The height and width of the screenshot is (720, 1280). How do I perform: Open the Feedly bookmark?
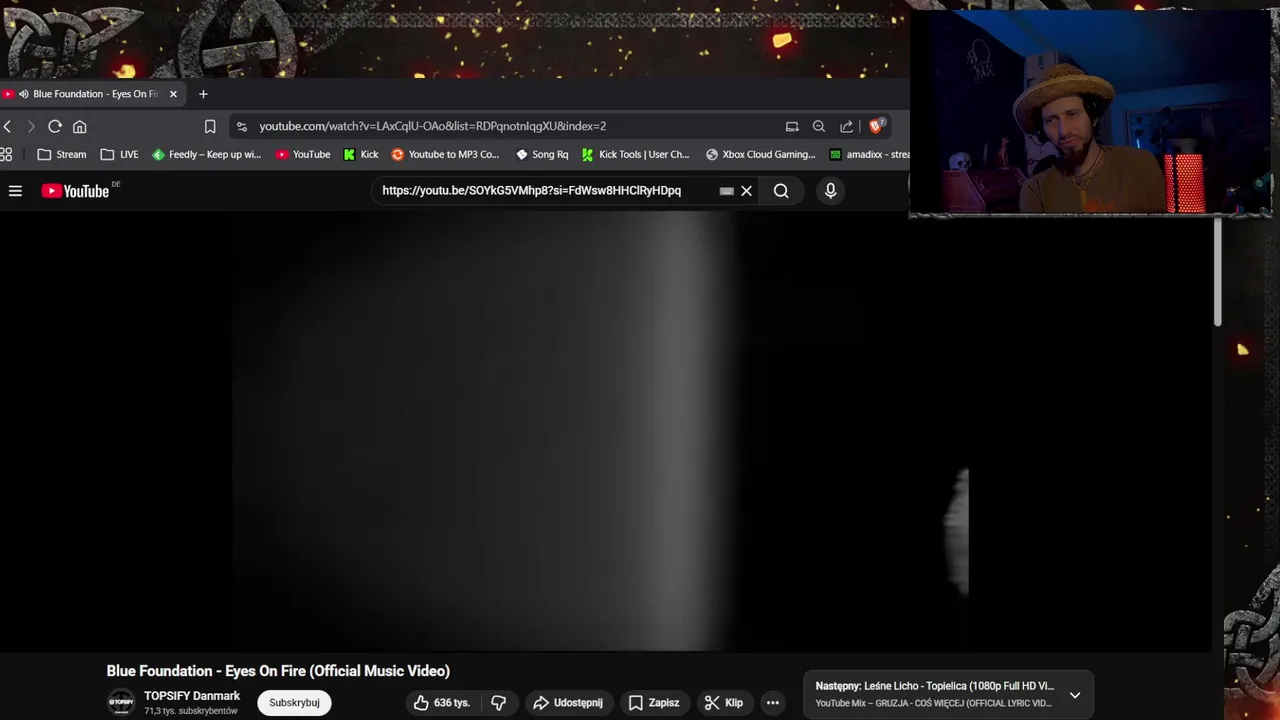pos(206,154)
